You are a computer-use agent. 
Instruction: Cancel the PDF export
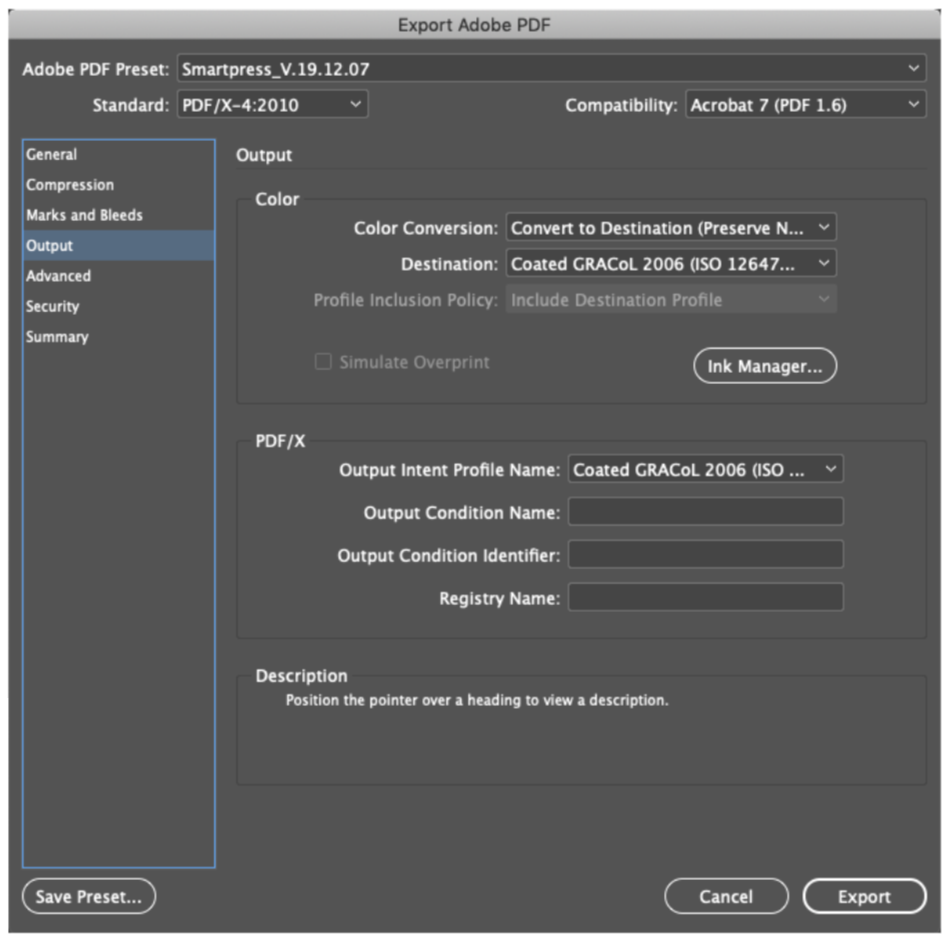tap(726, 896)
